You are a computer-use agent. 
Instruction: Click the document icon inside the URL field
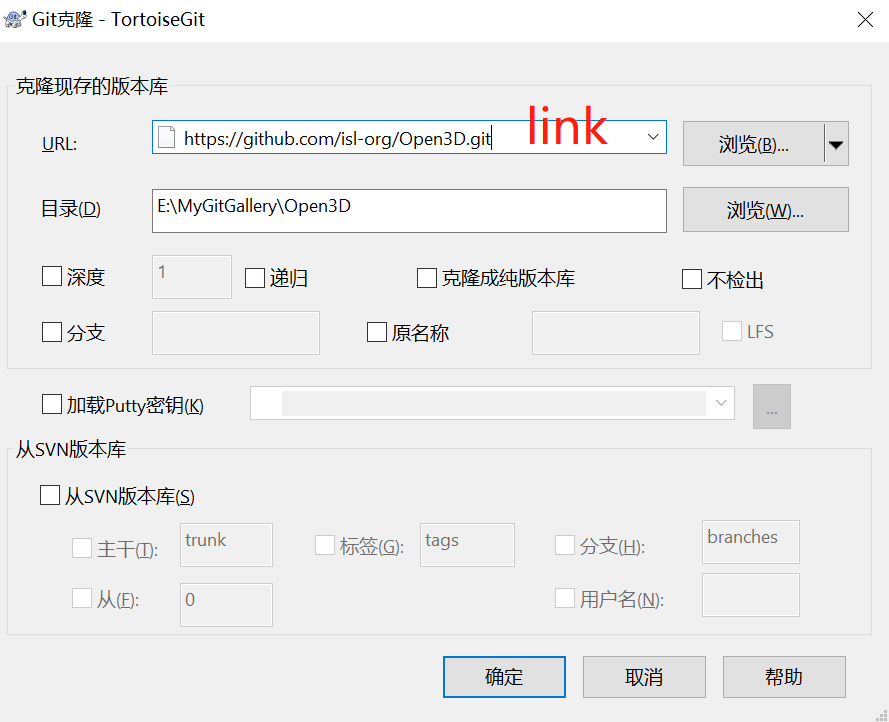click(166, 137)
